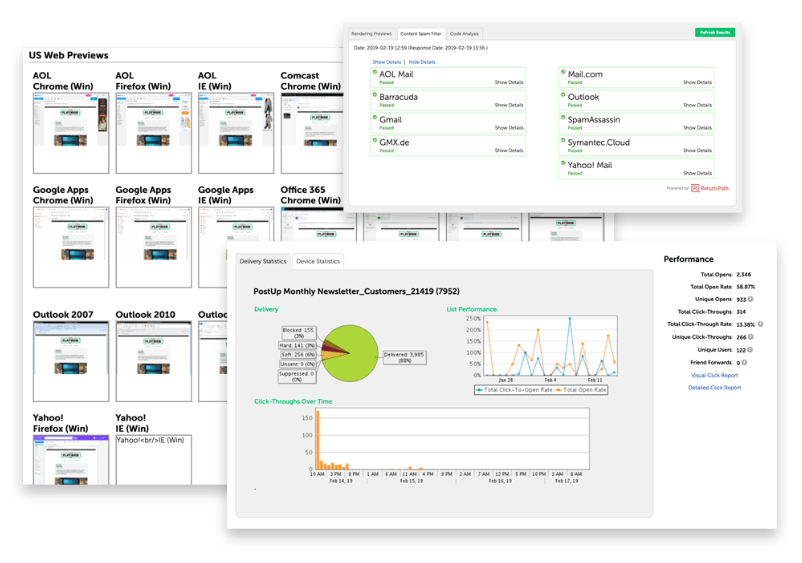Screen dimensions: 802x563
Task: Switch to the Device Statistics tab
Action: point(318,261)
